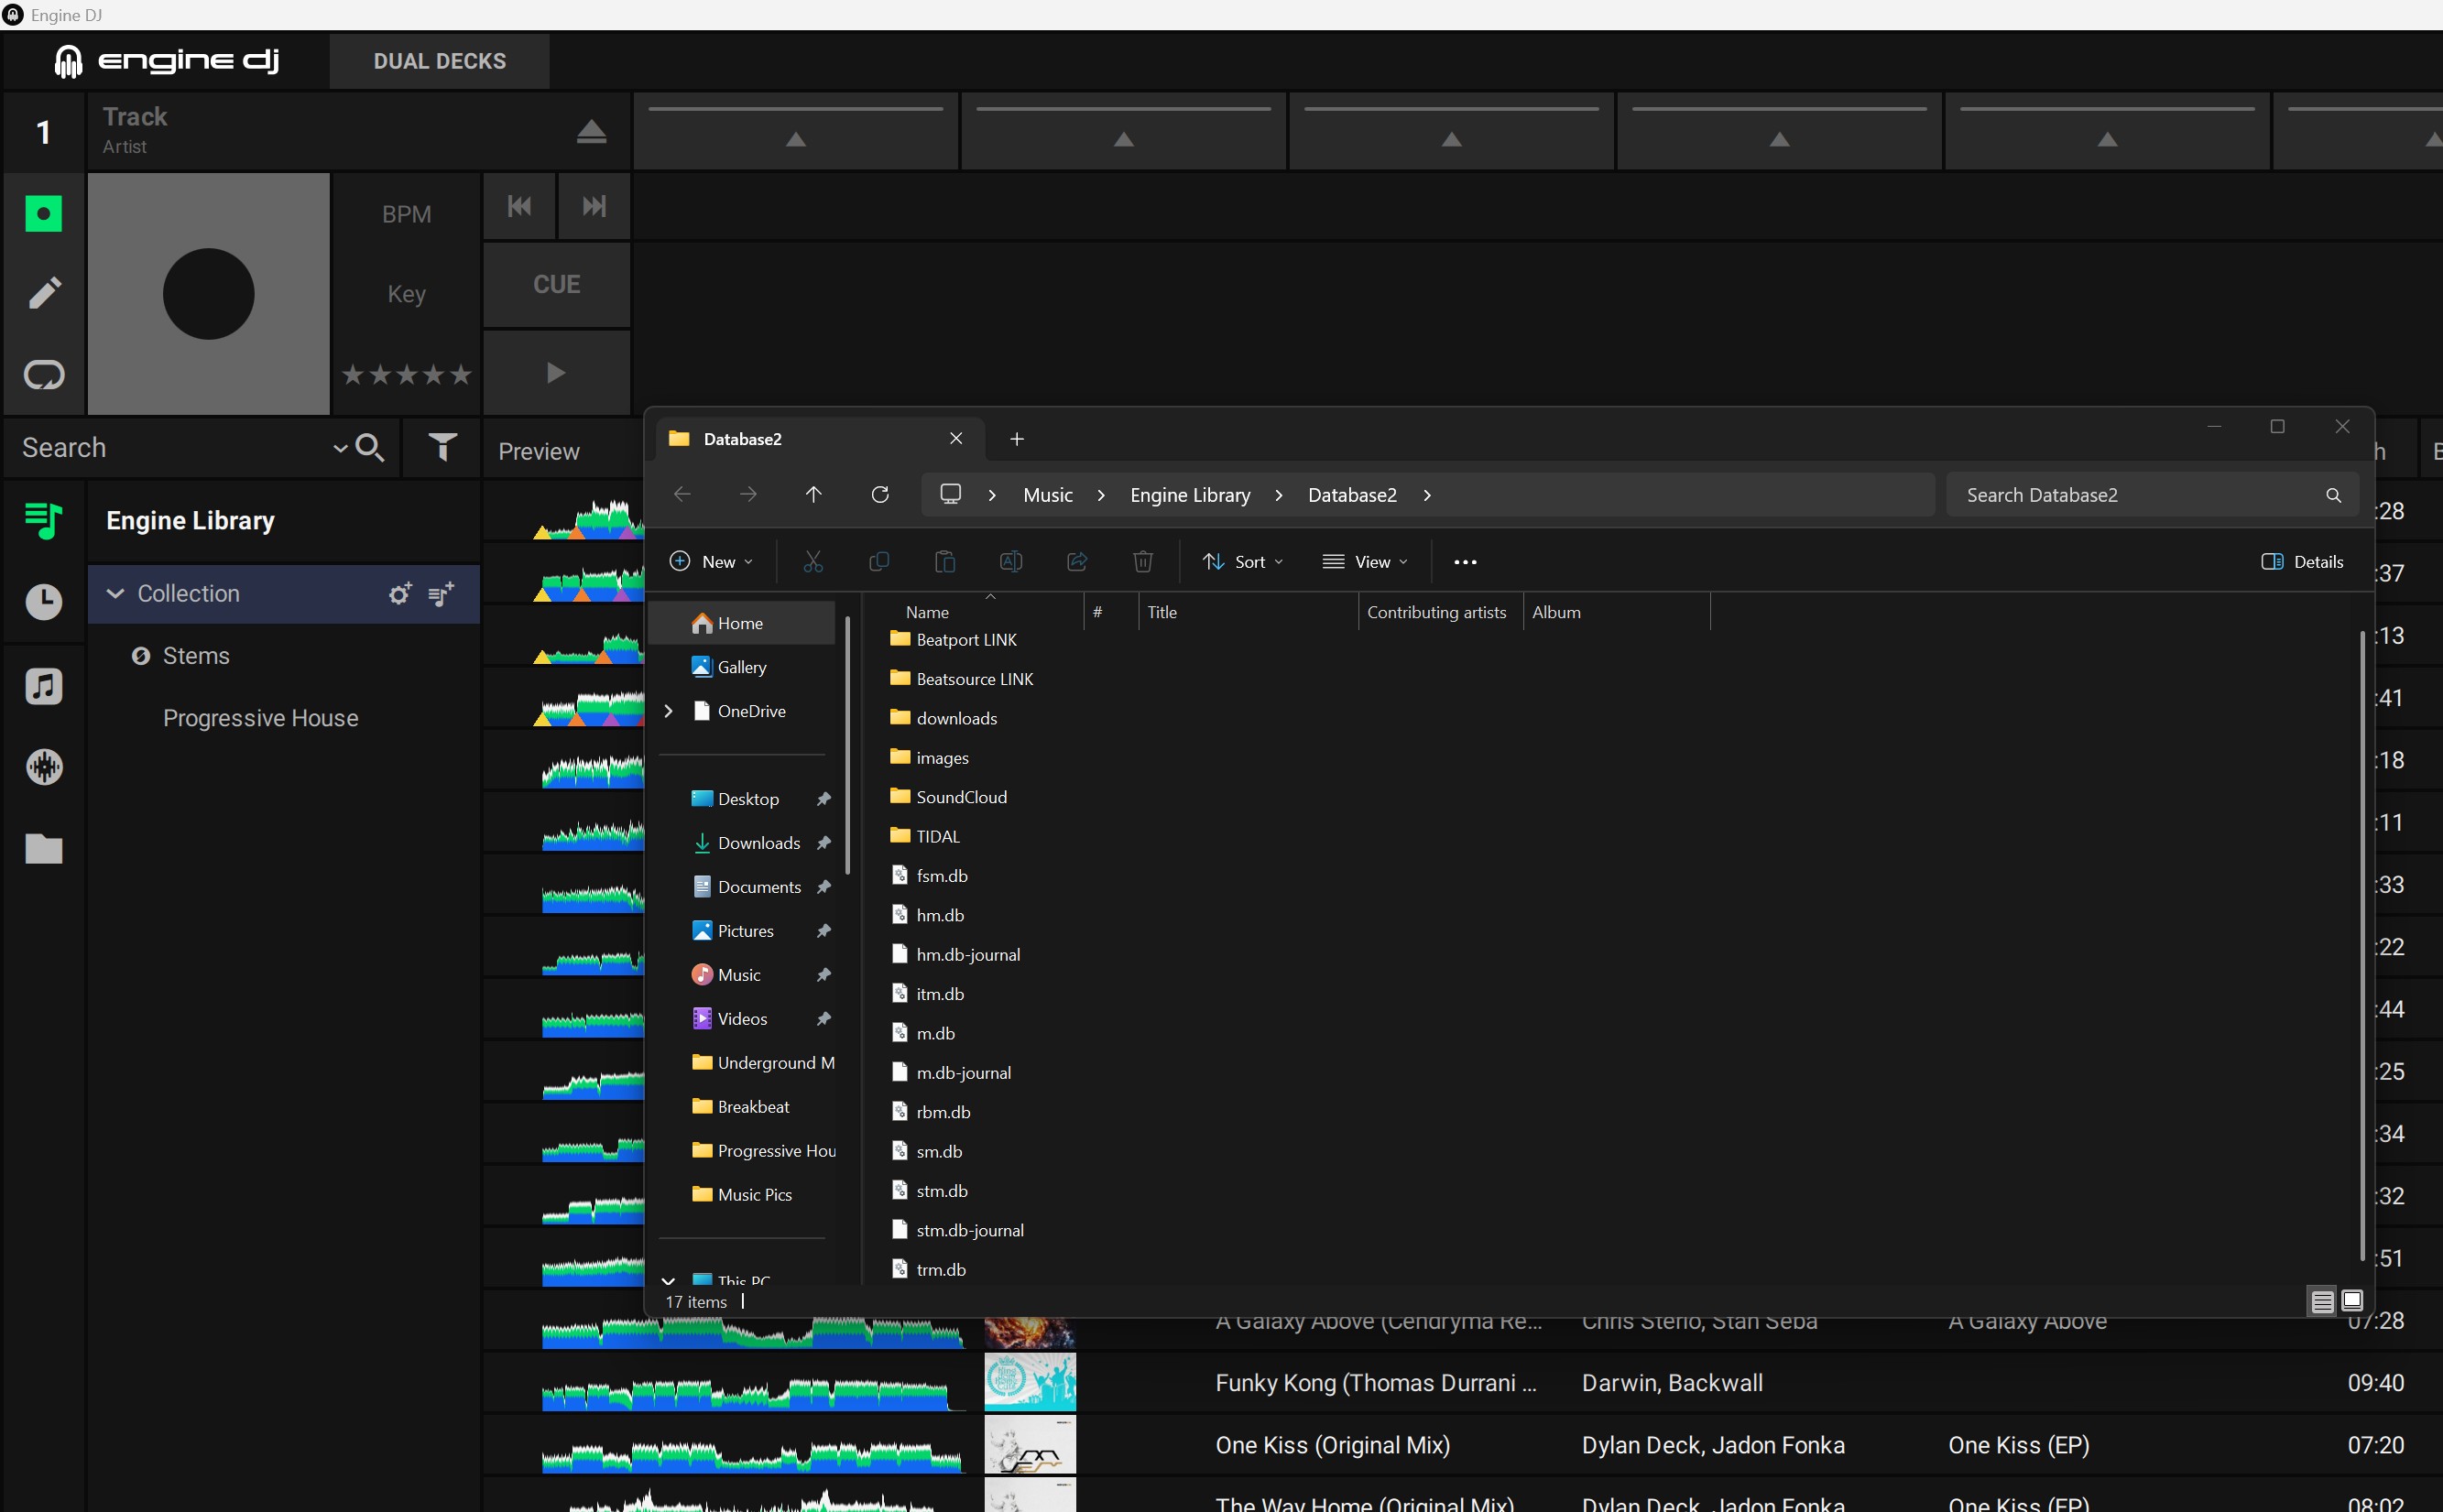Refresh the Database2 folder view

pos(880,495)
